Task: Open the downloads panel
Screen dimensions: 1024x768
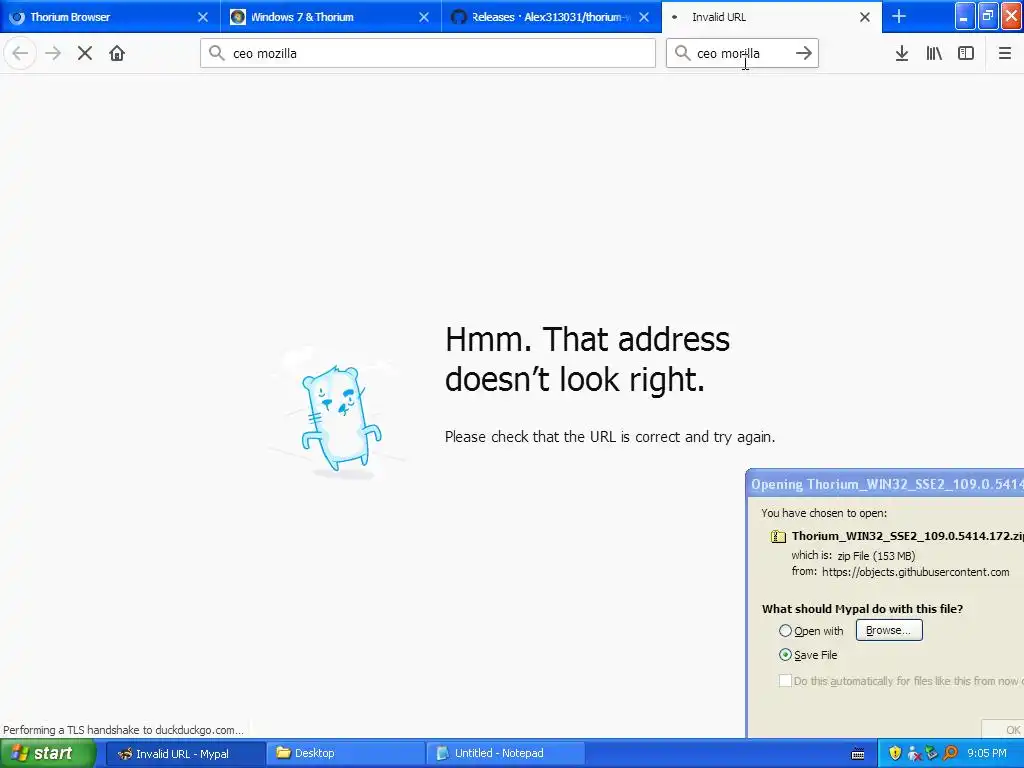Action: pyautogui.click(x=902, y=53)
